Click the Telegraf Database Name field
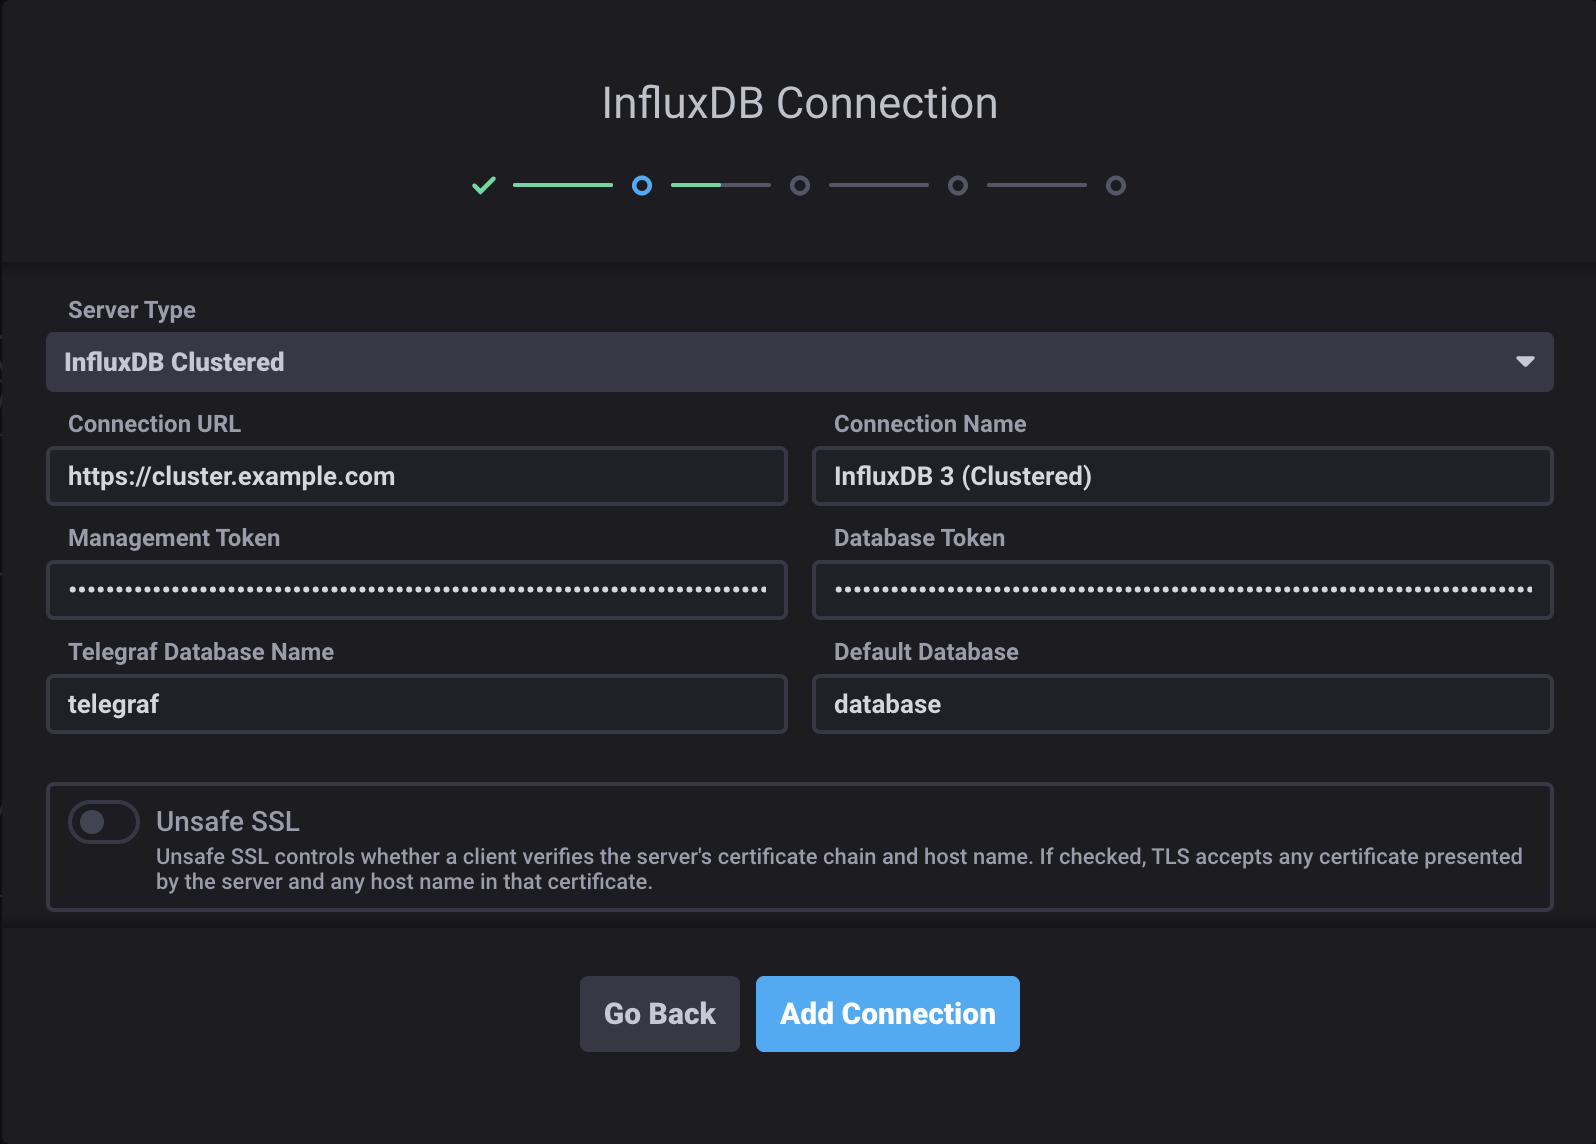 [417, 704]
